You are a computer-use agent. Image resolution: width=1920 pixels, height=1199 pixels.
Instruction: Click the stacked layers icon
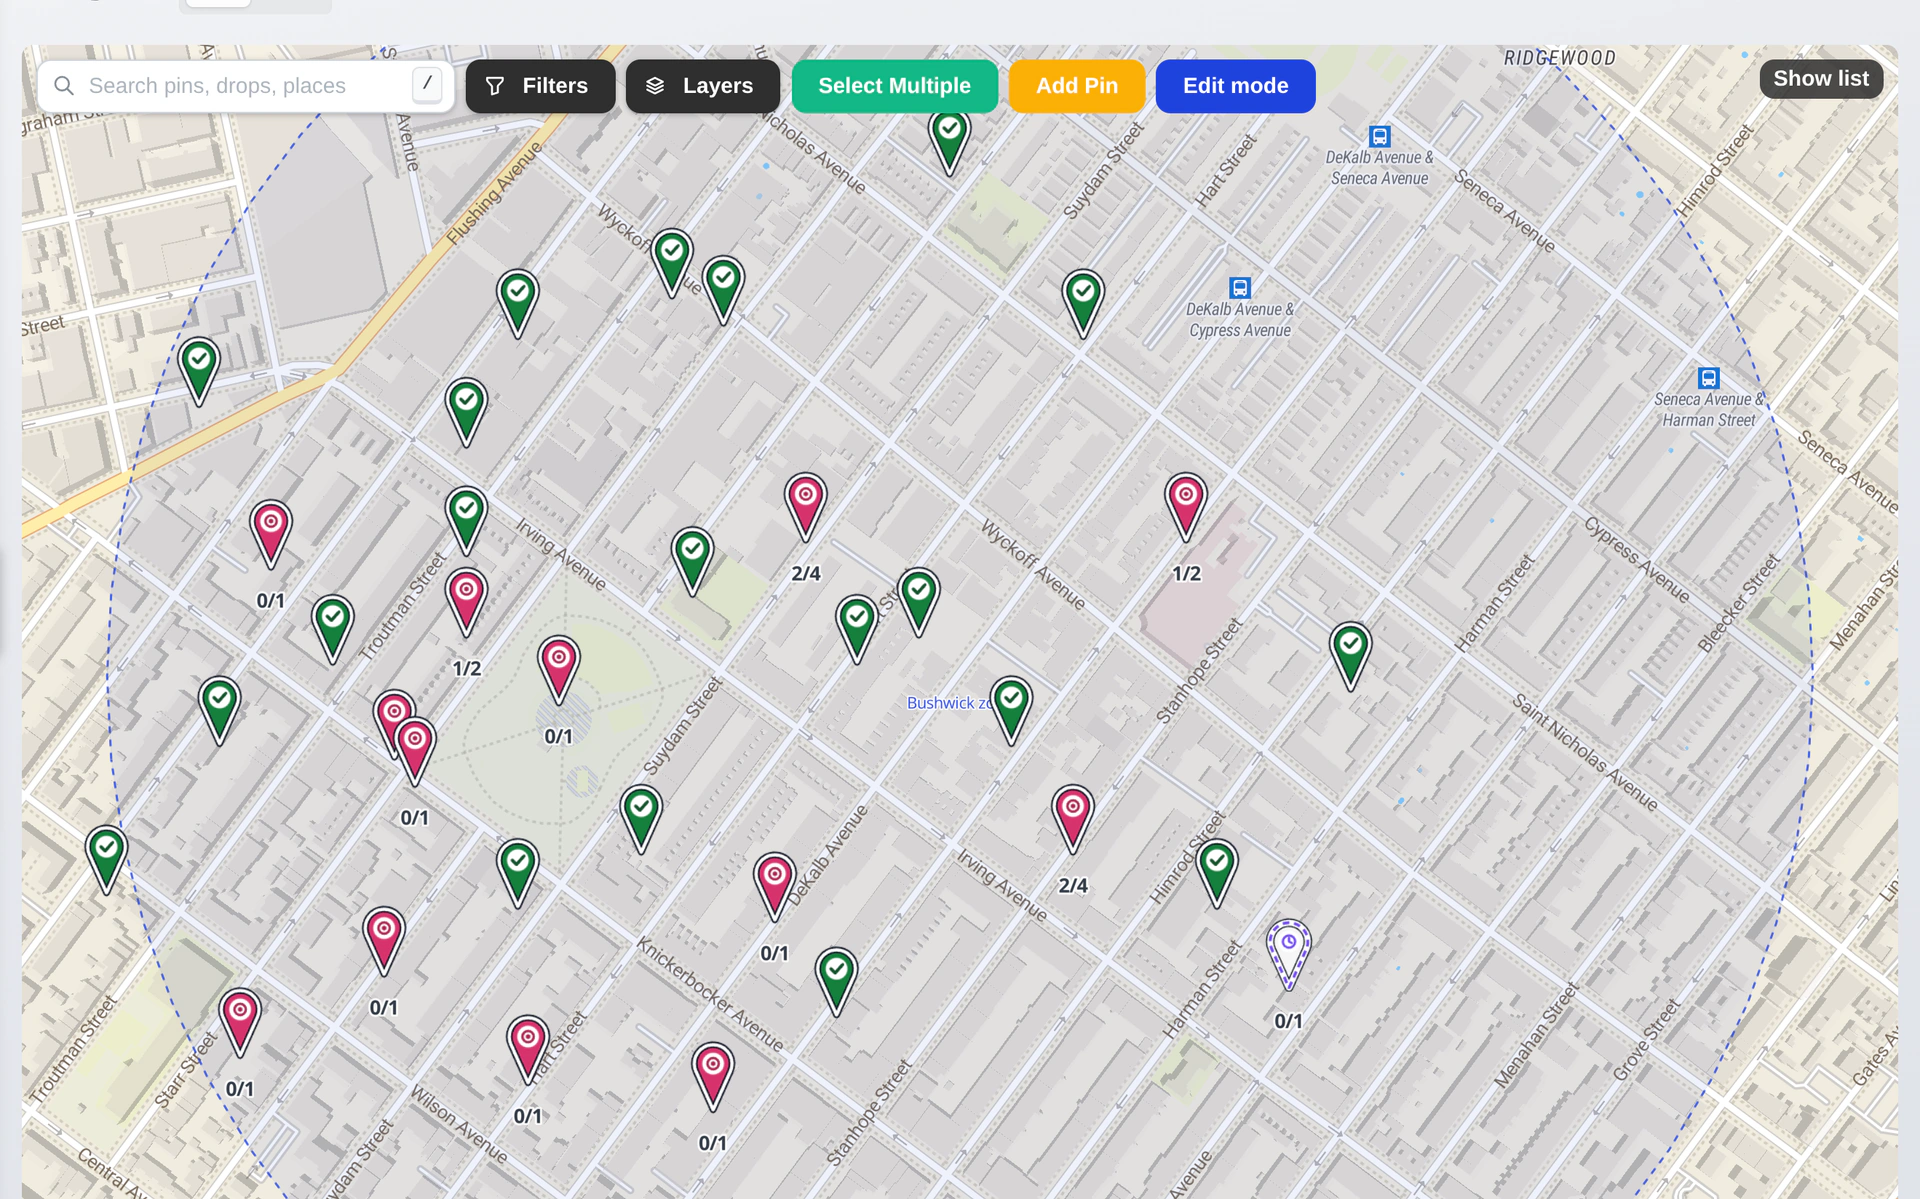pos(655,86)
